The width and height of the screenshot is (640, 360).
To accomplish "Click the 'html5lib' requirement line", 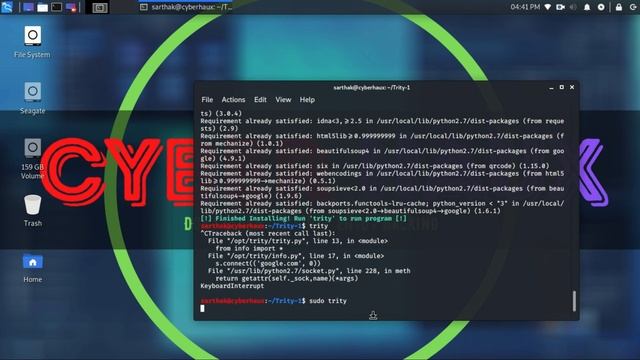I will coord(382,140).
